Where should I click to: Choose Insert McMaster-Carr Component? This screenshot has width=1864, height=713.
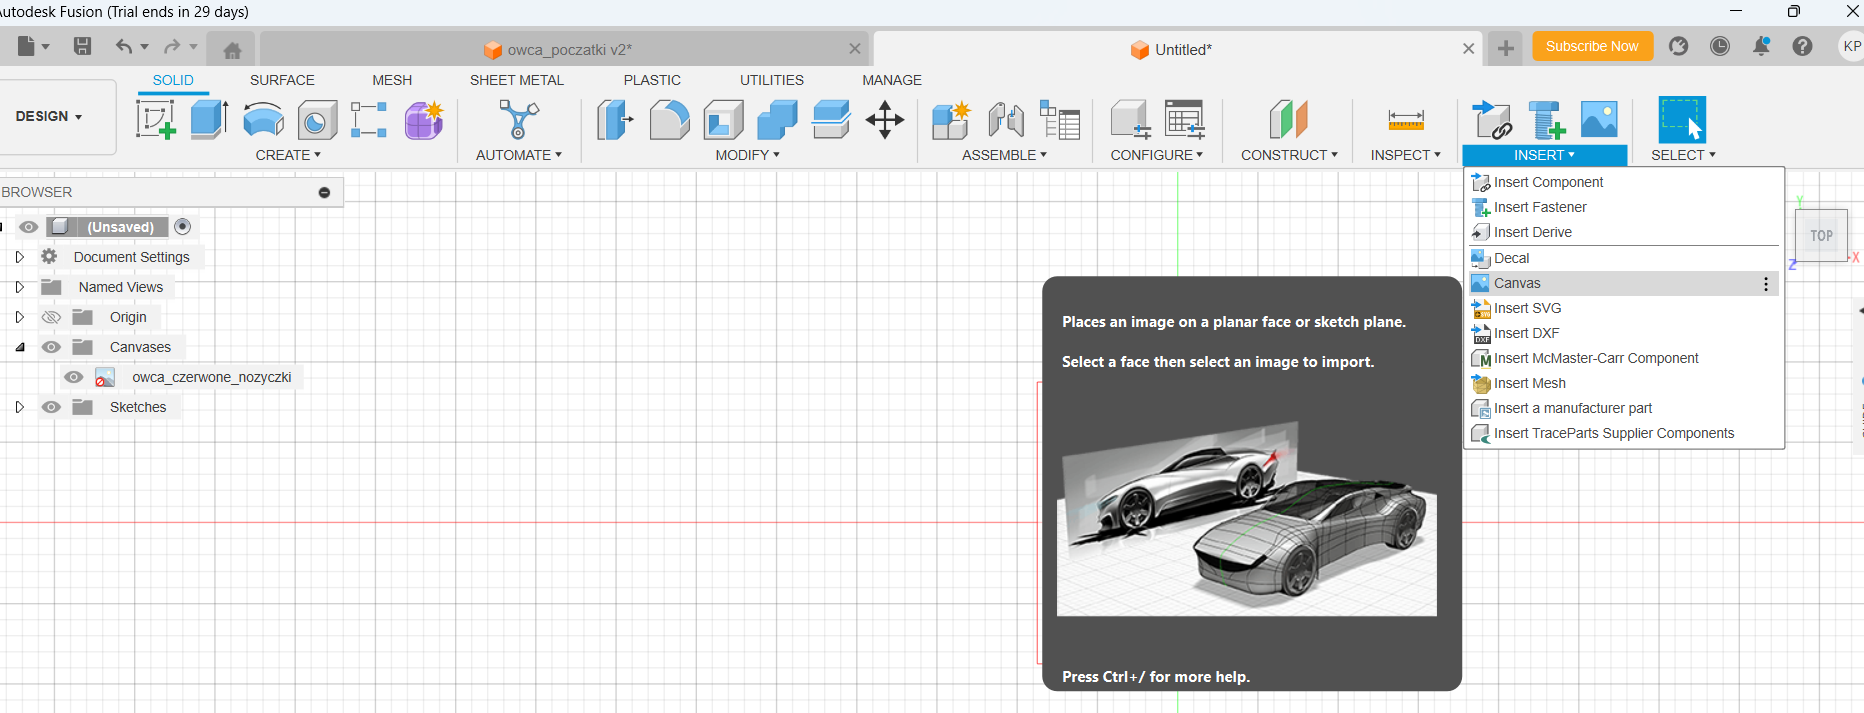click(x=1623, y=358)
